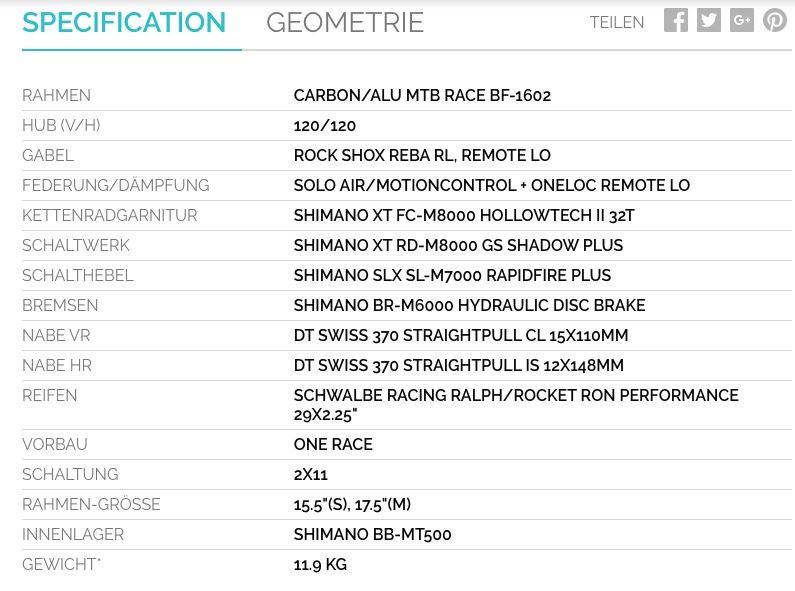The height and width of the screenshot is (591, 795).
Task: Click the Shimano BB-MT500 bottom bracket value
Action: 372,535
